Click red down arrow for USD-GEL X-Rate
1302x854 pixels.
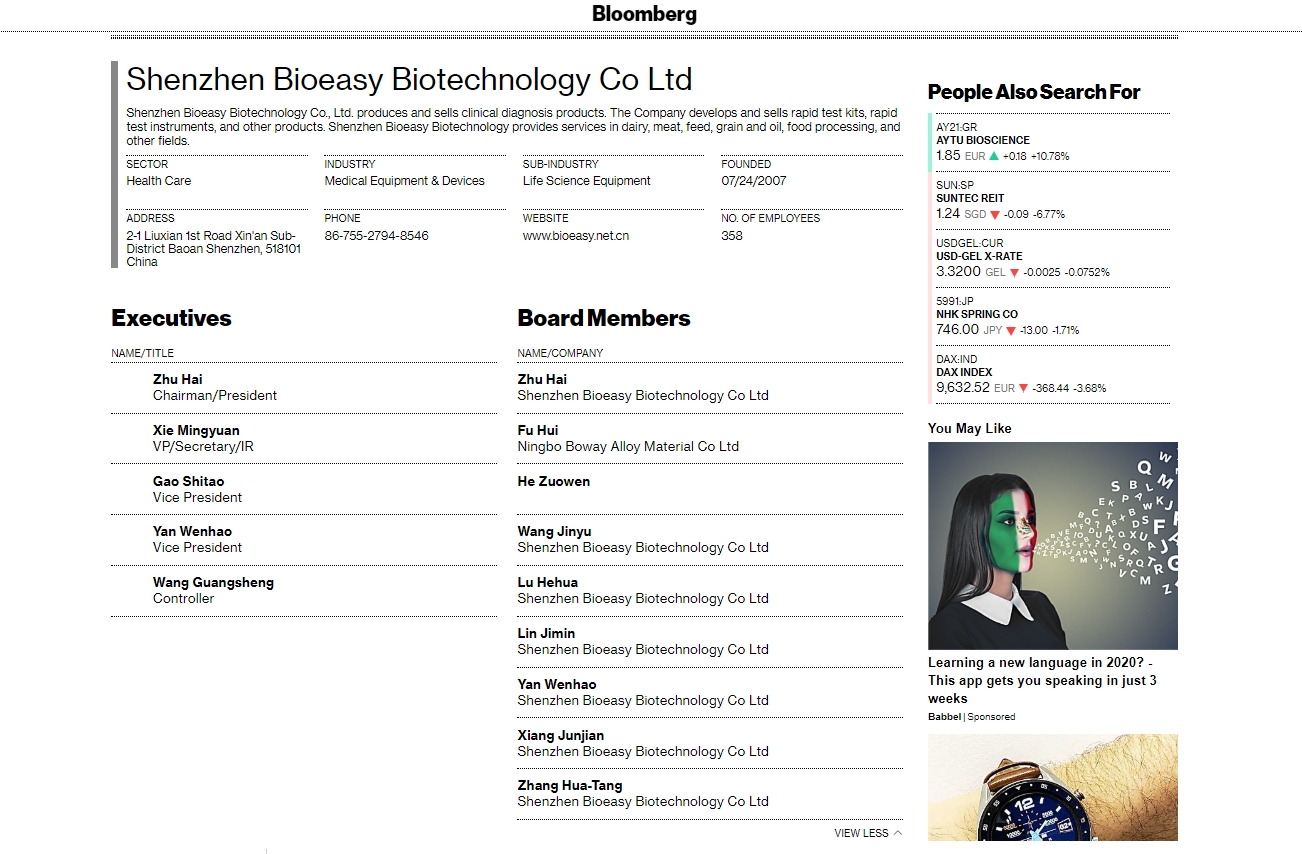(1014, 272)
